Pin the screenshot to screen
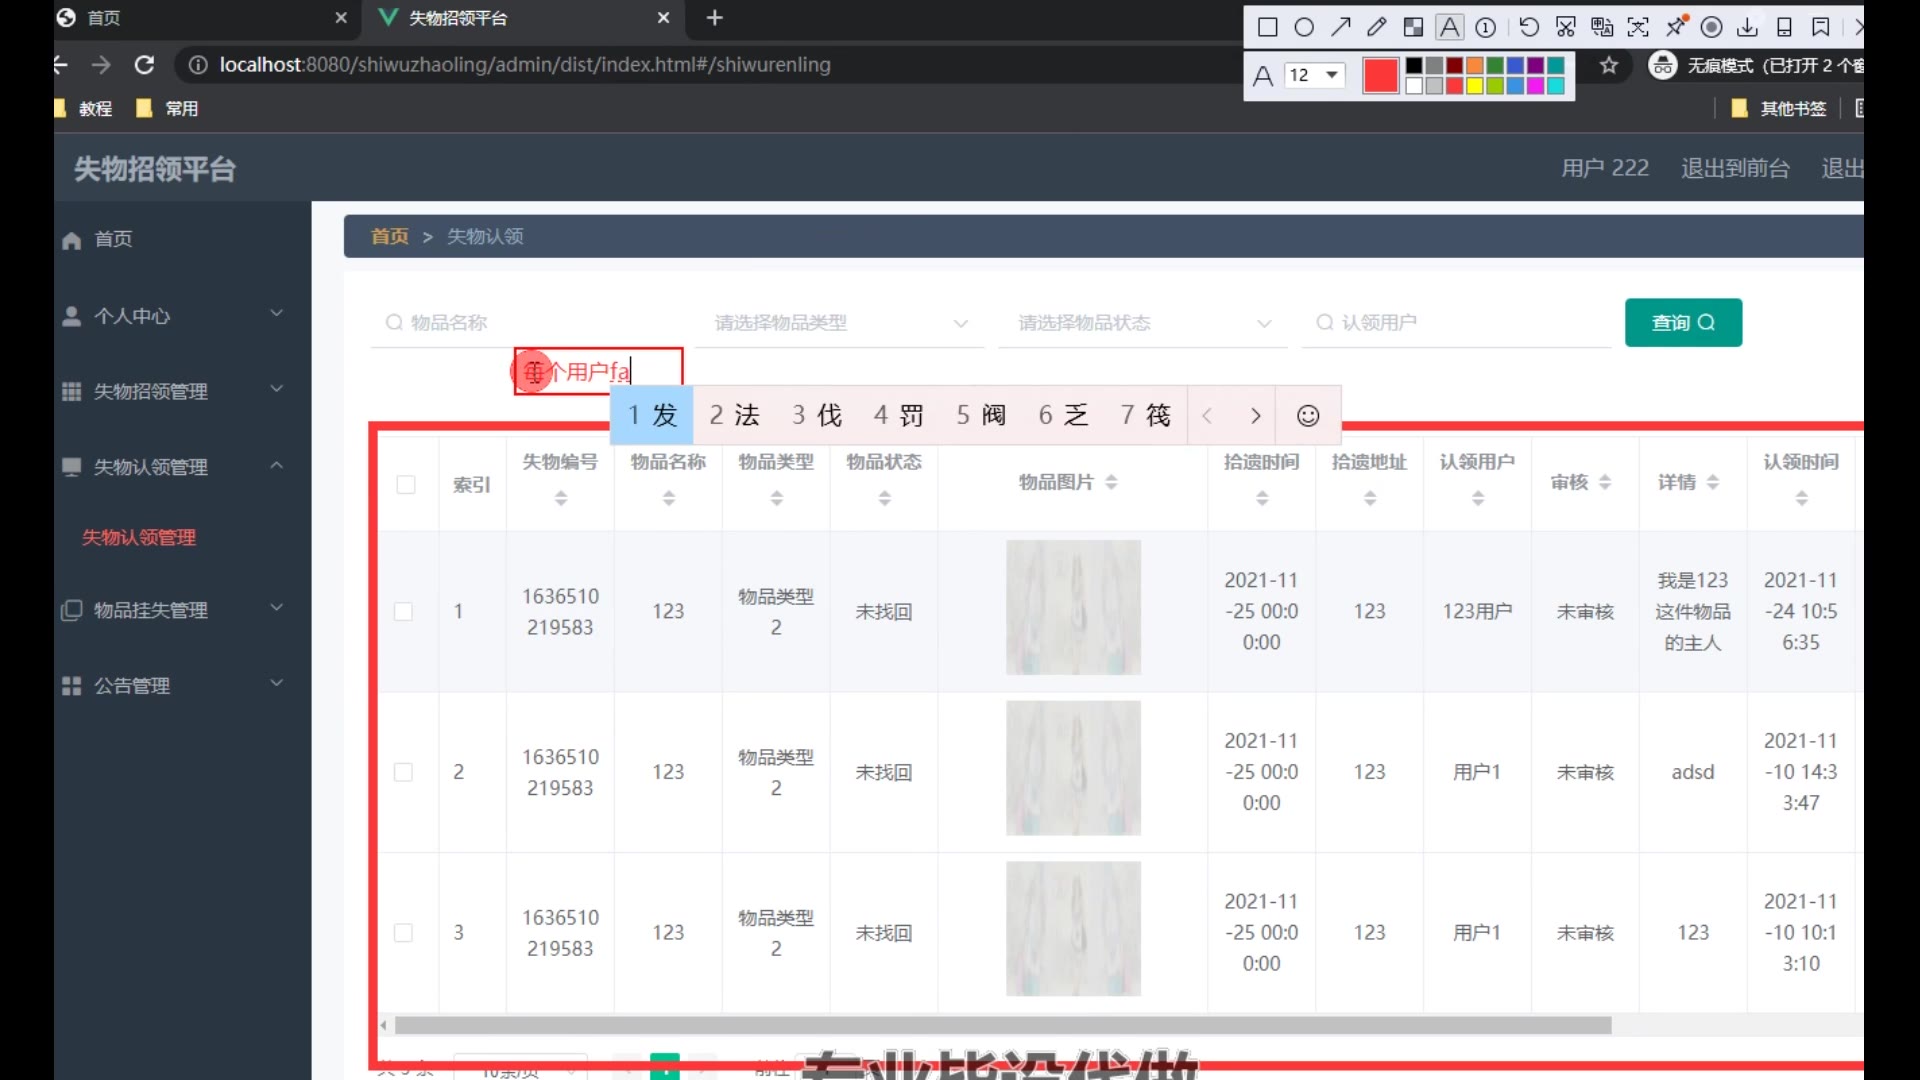The width and height of the screenshot is (1920, 1080). point(1677,25)
